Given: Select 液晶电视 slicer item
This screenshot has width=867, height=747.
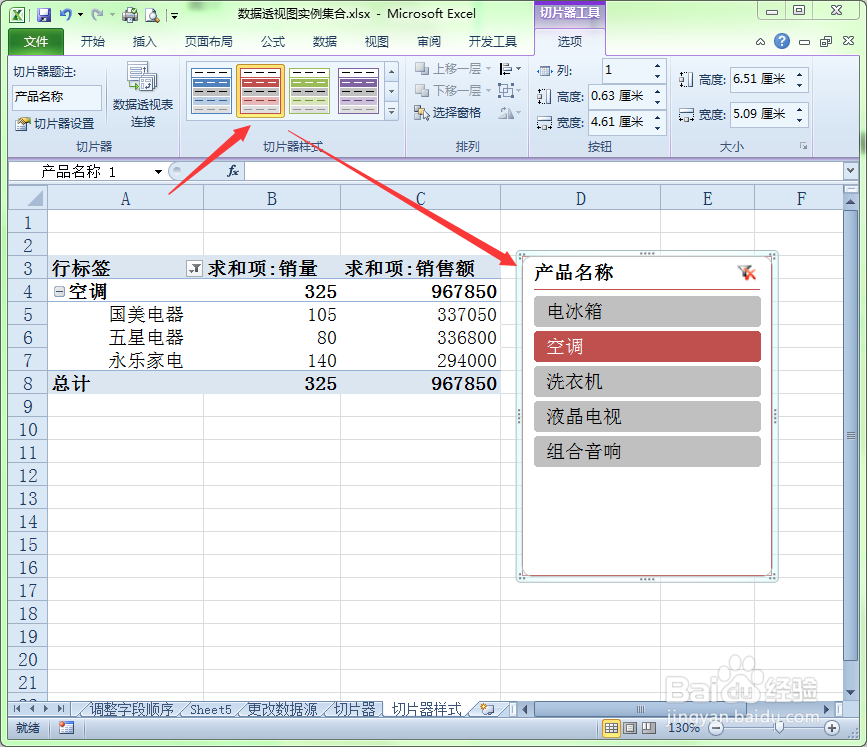Looking at the screenshot, I should pos(647,416).
